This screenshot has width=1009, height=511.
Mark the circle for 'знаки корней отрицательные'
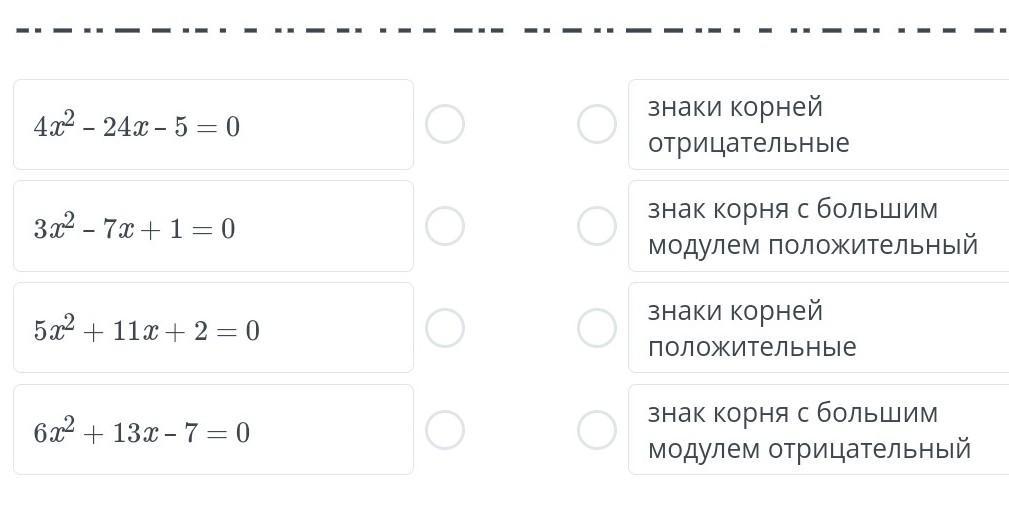click(597, 125)
